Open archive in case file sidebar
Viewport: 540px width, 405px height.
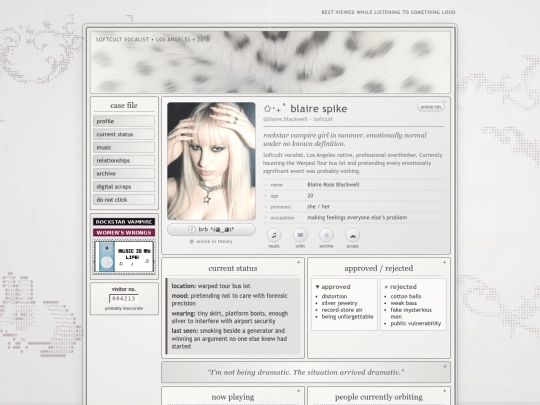coord(124,174)
